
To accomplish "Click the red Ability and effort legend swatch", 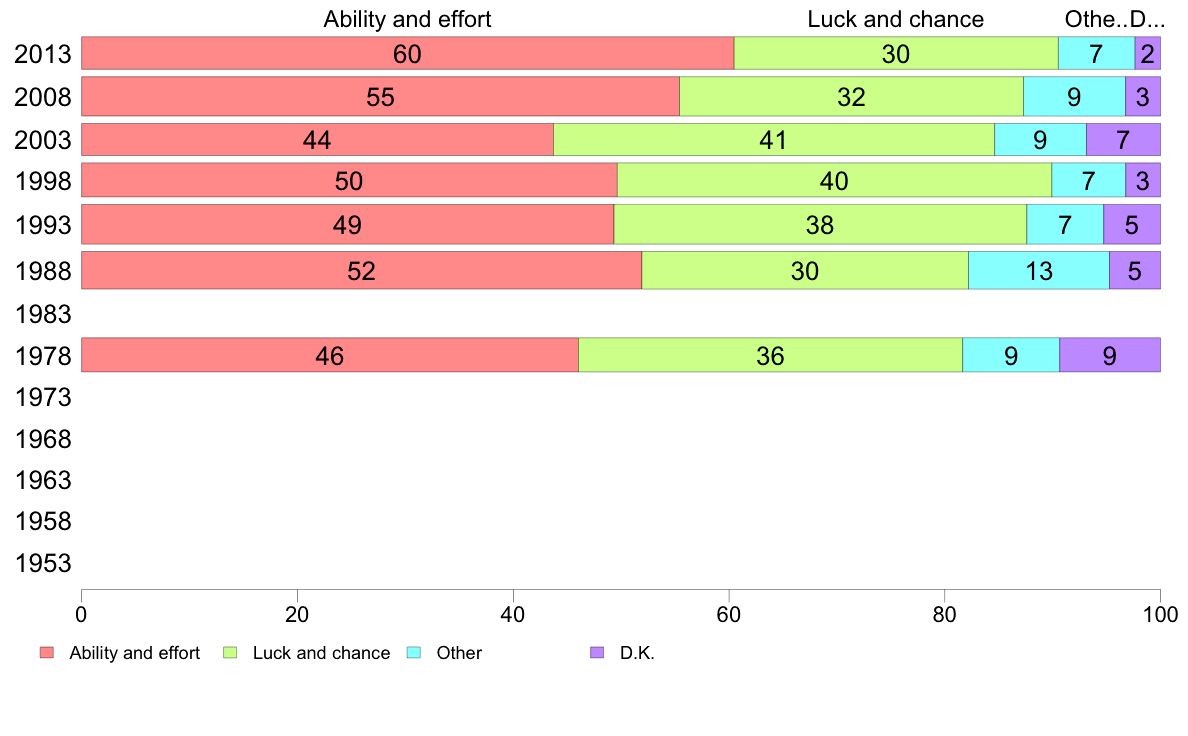I will pyautogui.click(x=47, y=653).
